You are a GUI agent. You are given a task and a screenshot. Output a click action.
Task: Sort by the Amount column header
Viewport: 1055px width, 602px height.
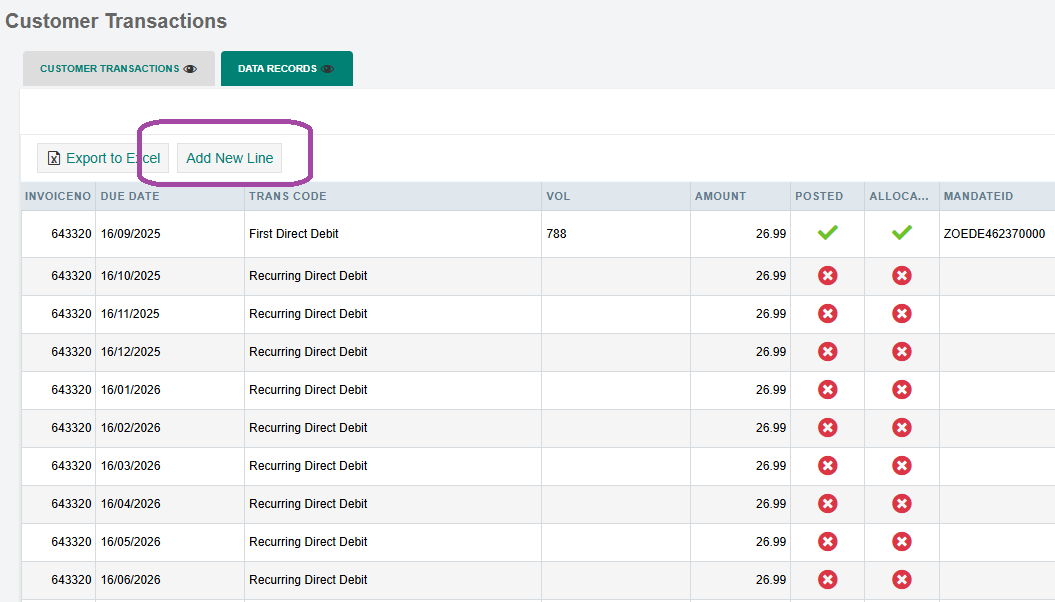click(x=720, y=196)
